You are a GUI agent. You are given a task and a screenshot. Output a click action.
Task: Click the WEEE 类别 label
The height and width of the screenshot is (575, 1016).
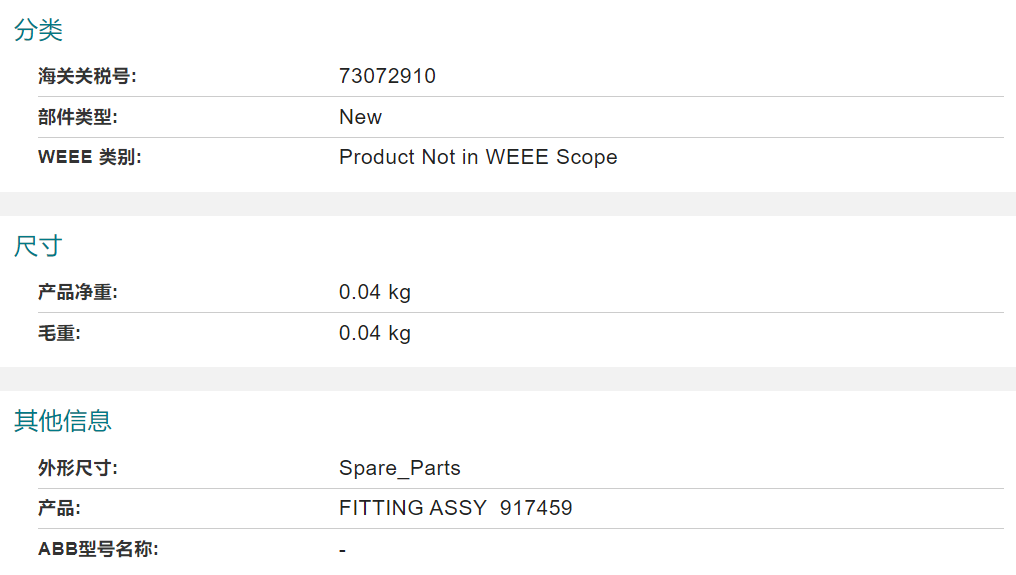89,158
